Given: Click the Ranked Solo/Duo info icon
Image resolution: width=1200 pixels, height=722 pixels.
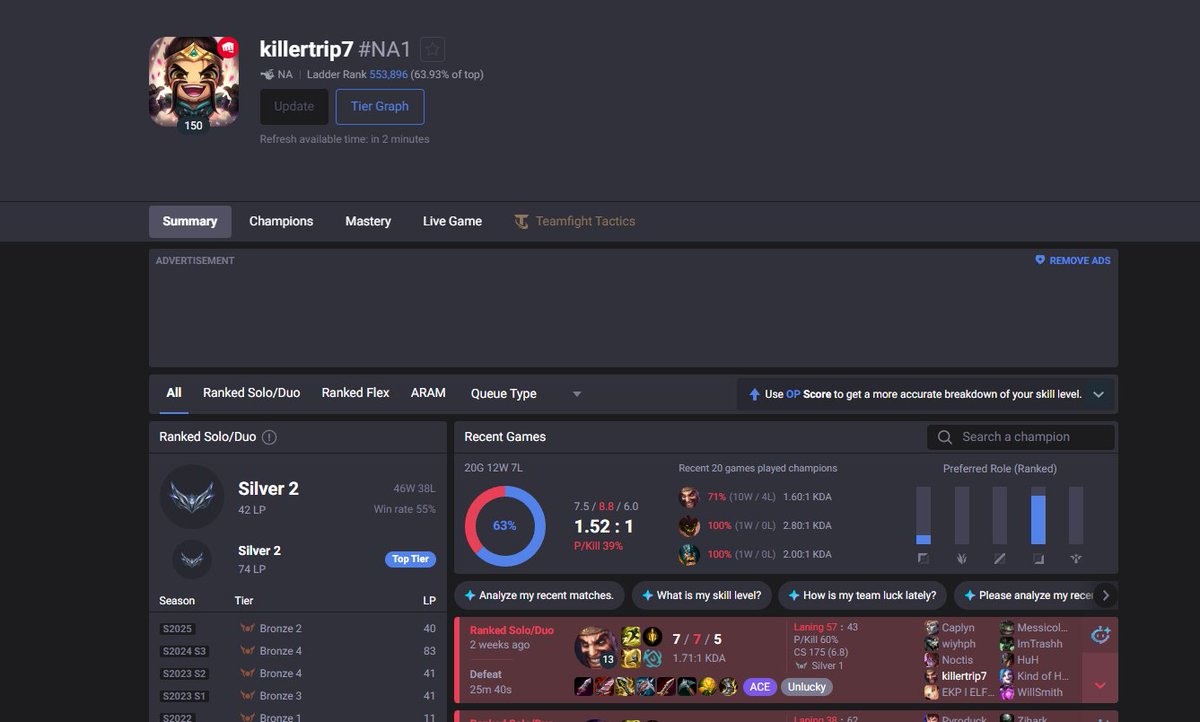Looking at the screenshot, I should pyautogui.click(x=269, y=437).
